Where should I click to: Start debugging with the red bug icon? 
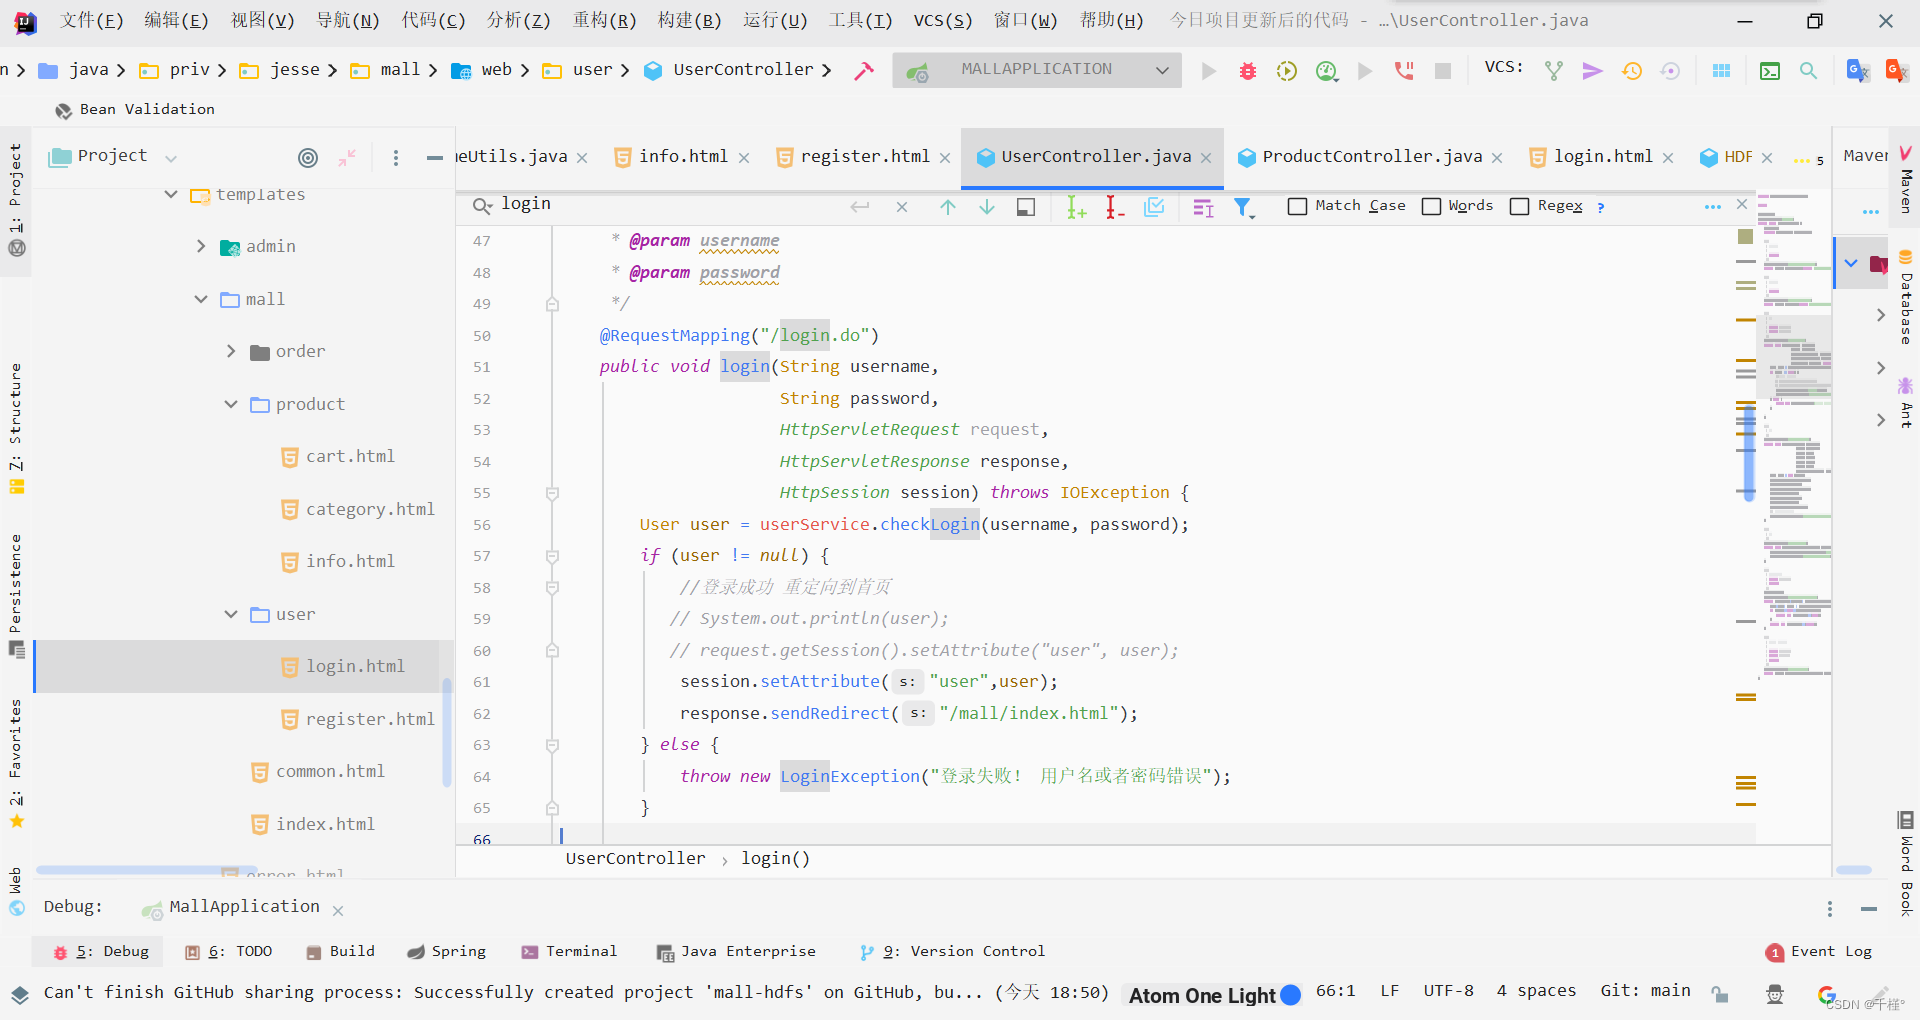(x=1248, y=71)
